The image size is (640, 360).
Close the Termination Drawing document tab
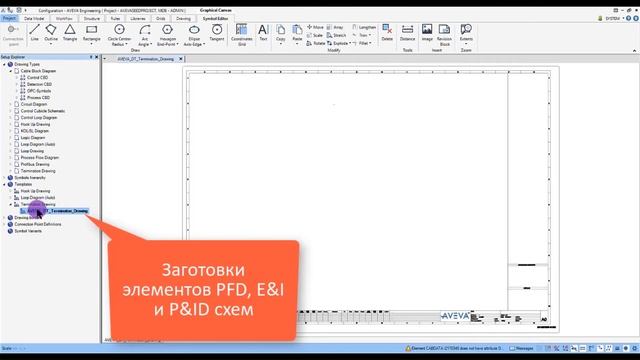coord(181,59)
